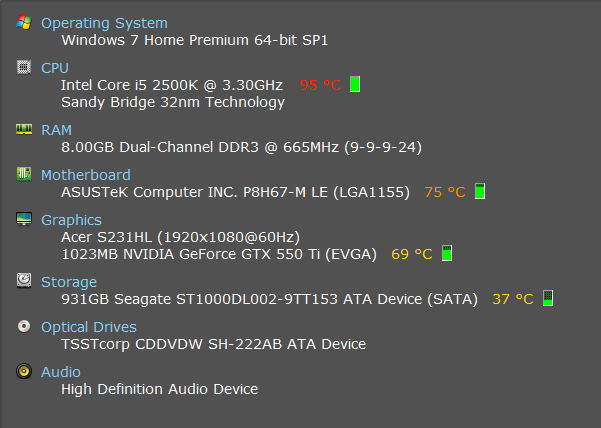Click the green CPU temperature indicator
This screenshot has height=428, width=601.
point(355,85)
